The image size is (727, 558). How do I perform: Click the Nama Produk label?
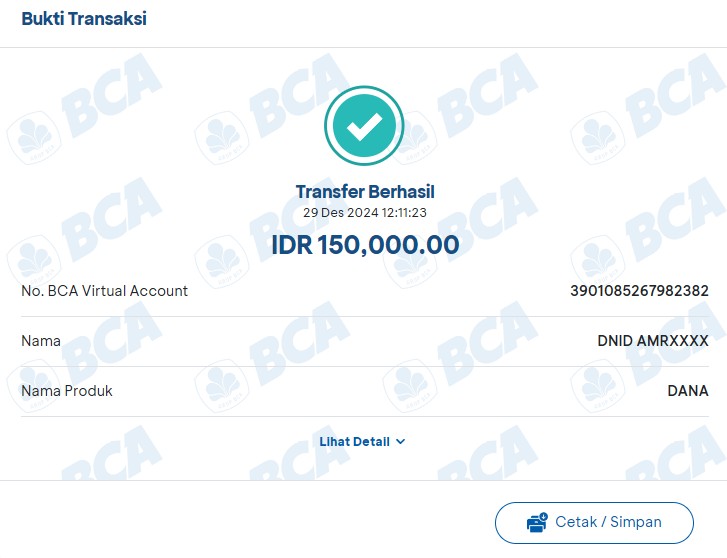[x=67, y=391]
